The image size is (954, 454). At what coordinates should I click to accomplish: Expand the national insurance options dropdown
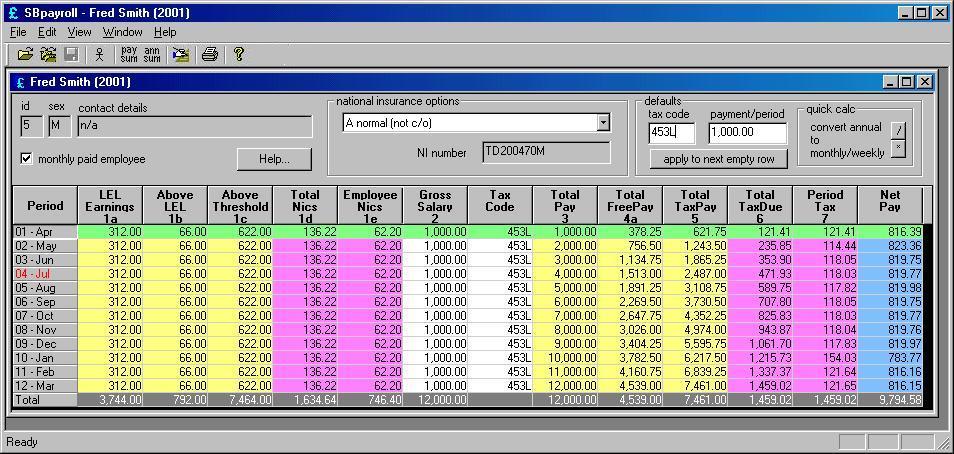click(x=603, y=123)
